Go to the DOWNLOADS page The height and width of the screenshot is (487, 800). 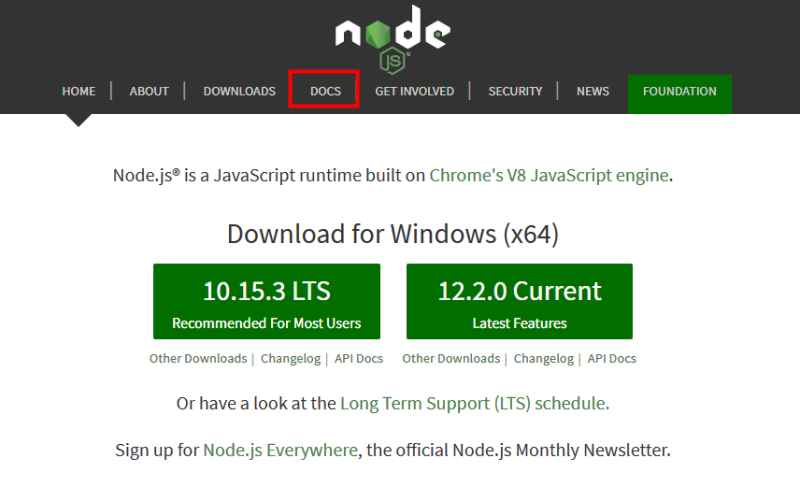pos(239,91)
